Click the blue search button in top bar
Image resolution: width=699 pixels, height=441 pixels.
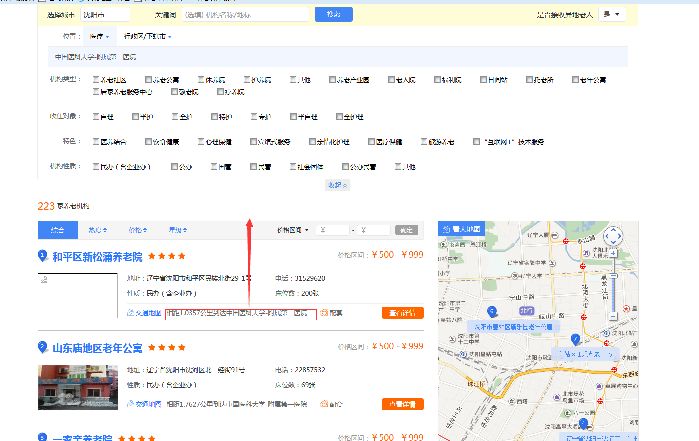[333, 15]
